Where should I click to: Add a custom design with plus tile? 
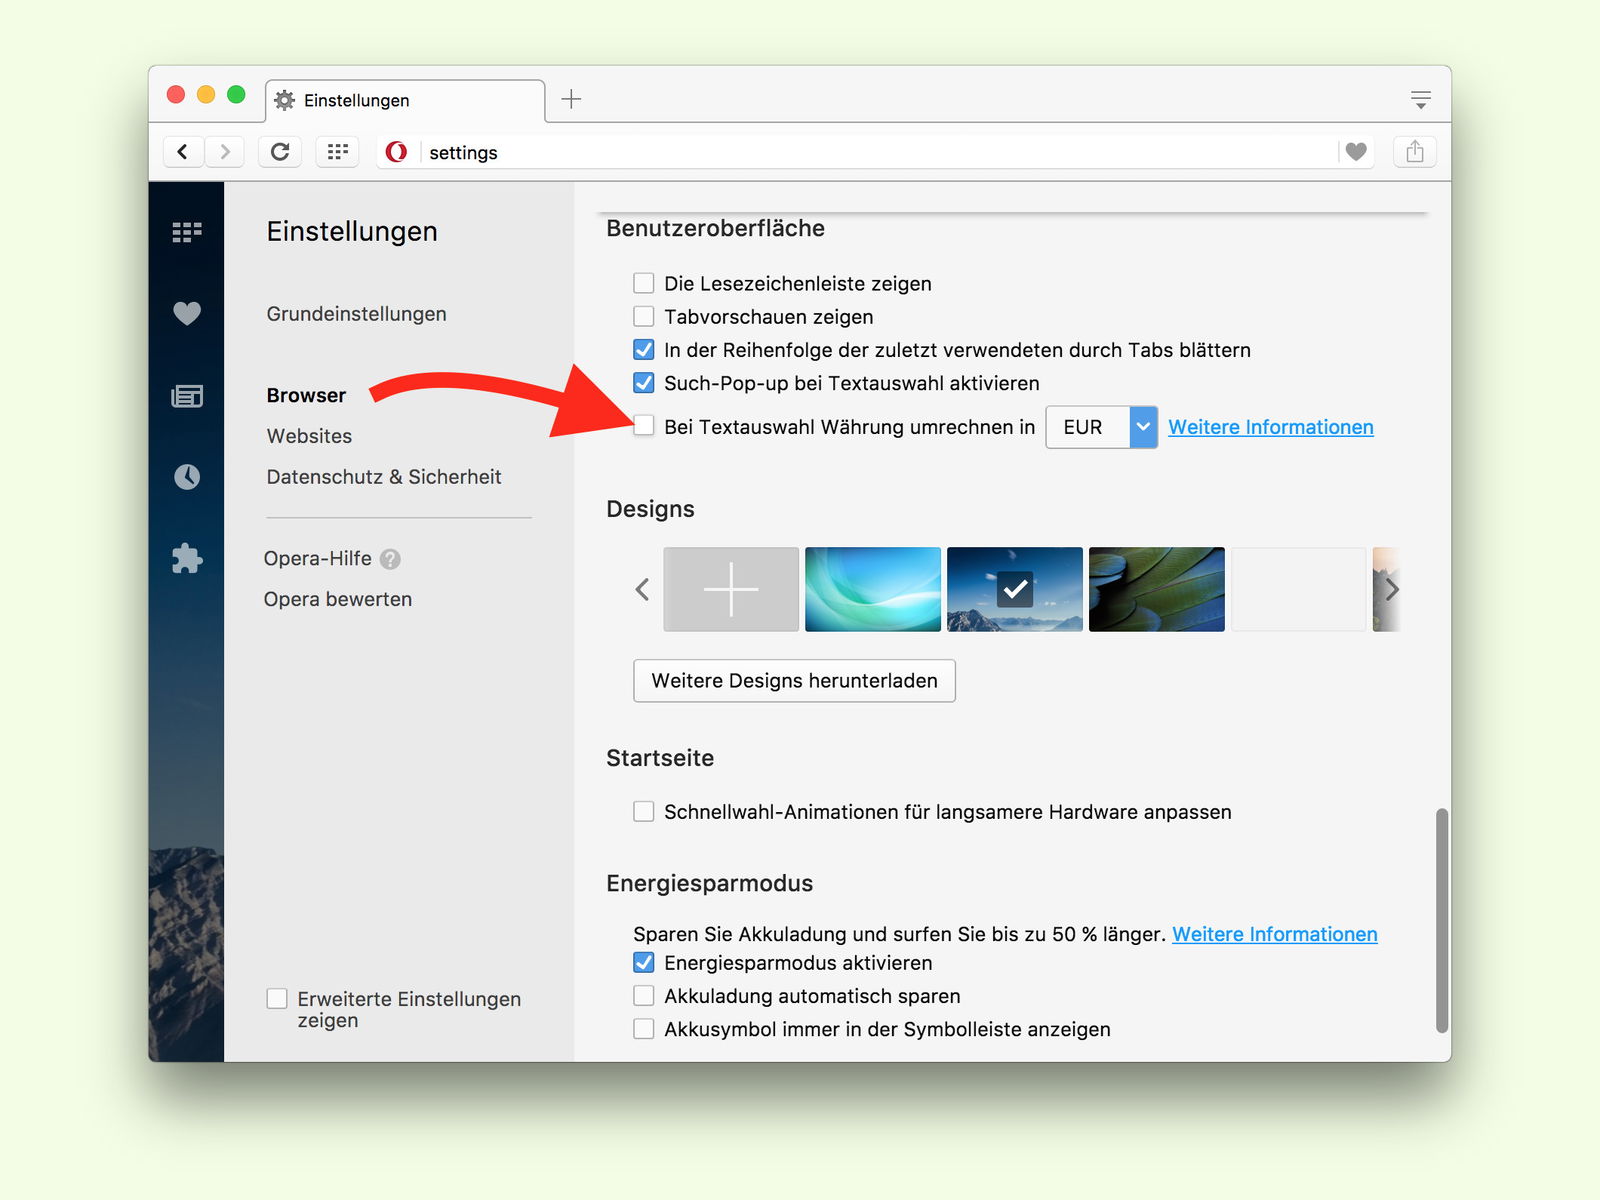click(x=731, y=589)
